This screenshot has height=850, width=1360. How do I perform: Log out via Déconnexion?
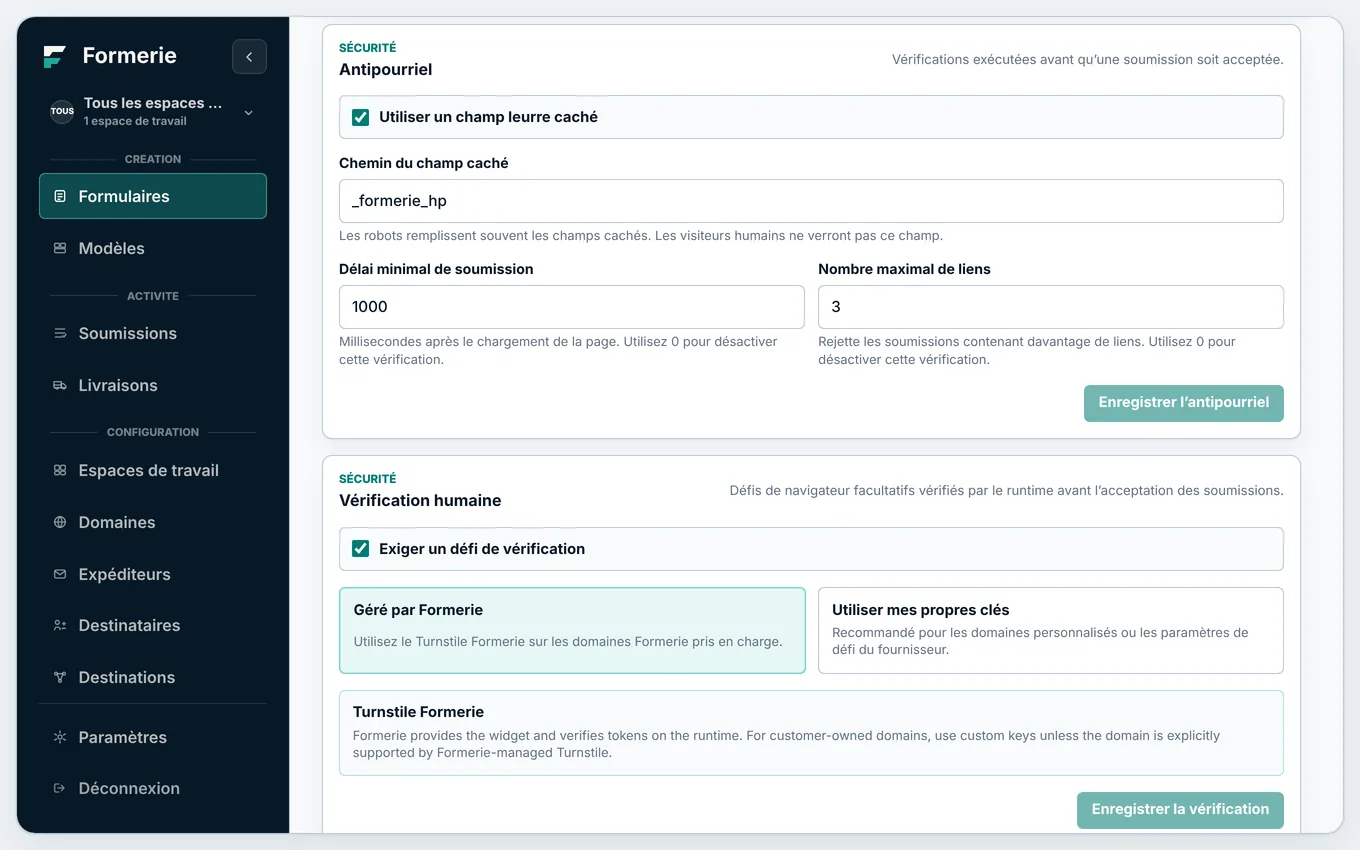tap(153, 788)
